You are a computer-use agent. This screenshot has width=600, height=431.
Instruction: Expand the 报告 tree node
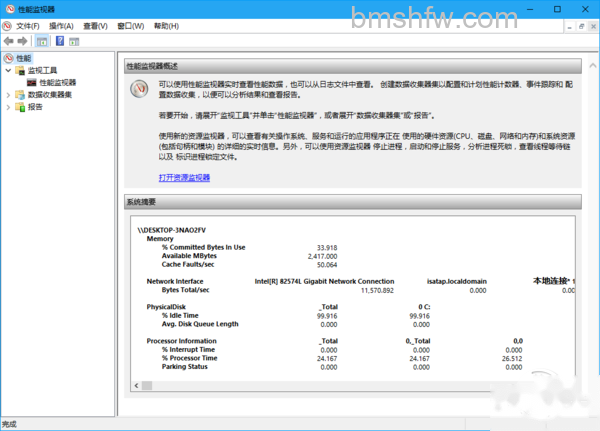8,107
